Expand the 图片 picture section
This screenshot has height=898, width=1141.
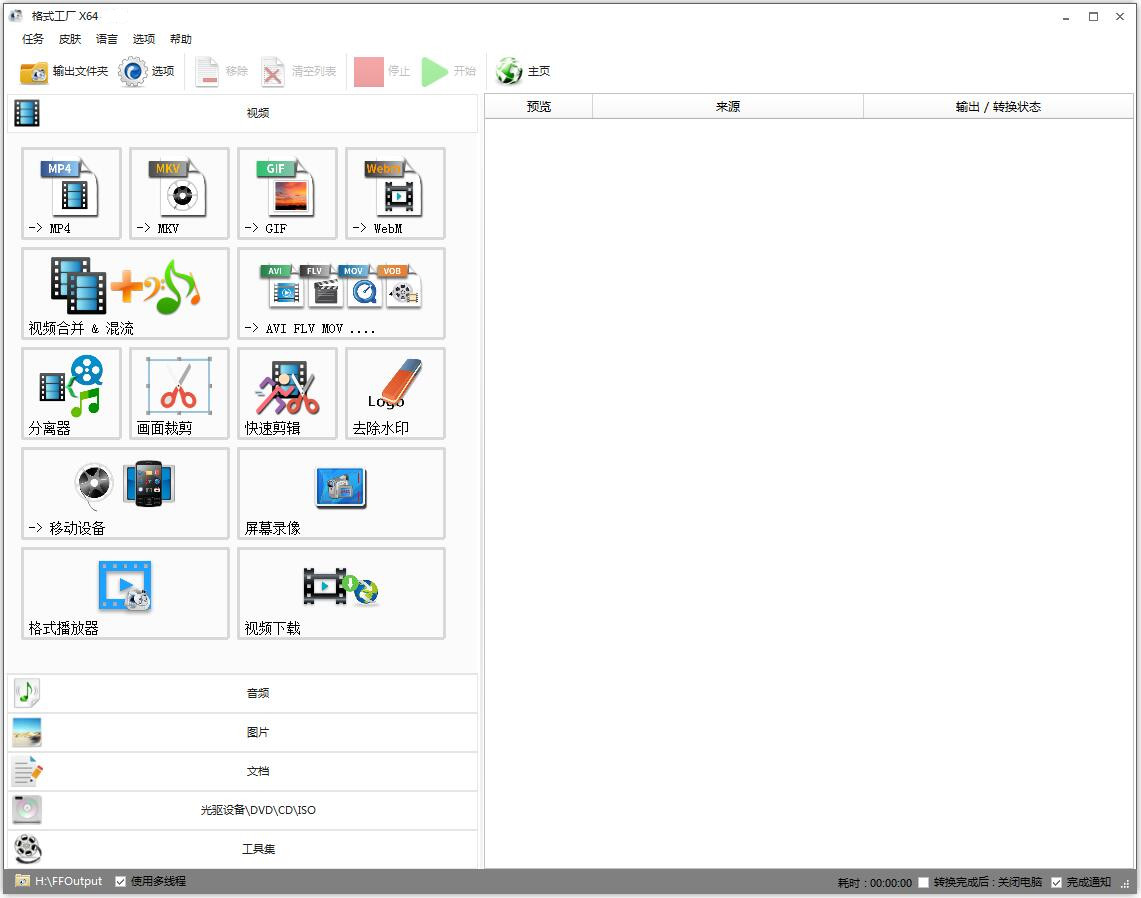(242, 732)
